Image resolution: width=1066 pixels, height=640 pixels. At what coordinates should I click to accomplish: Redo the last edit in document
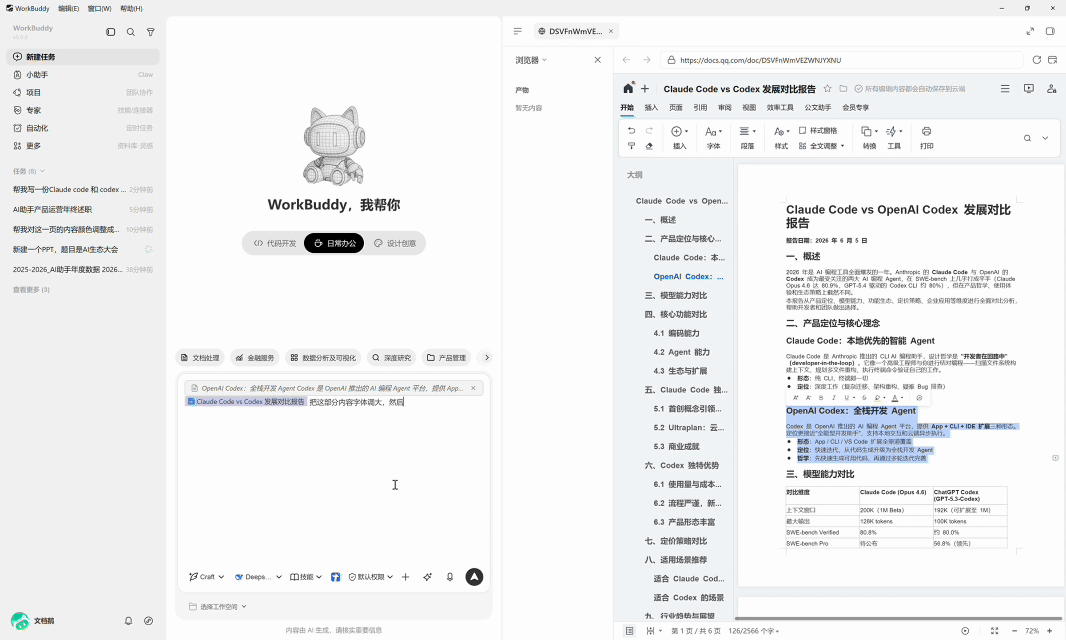tap(649, 131)
